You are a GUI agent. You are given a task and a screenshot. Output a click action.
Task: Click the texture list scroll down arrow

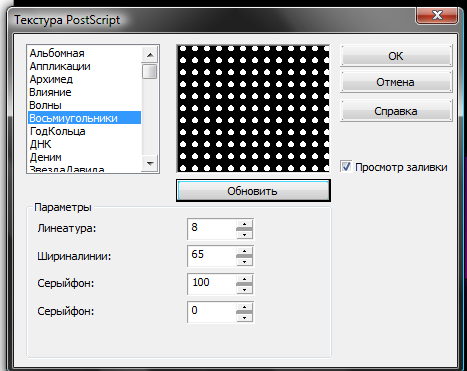pos(150,163)
